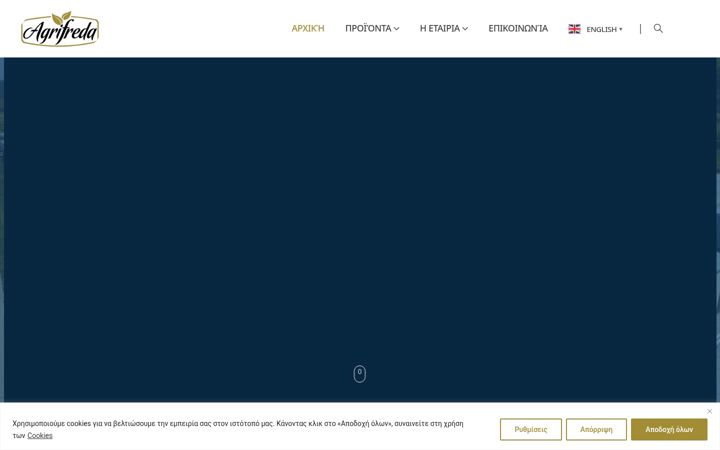Click the Απόρριψη cookie button

596,429
